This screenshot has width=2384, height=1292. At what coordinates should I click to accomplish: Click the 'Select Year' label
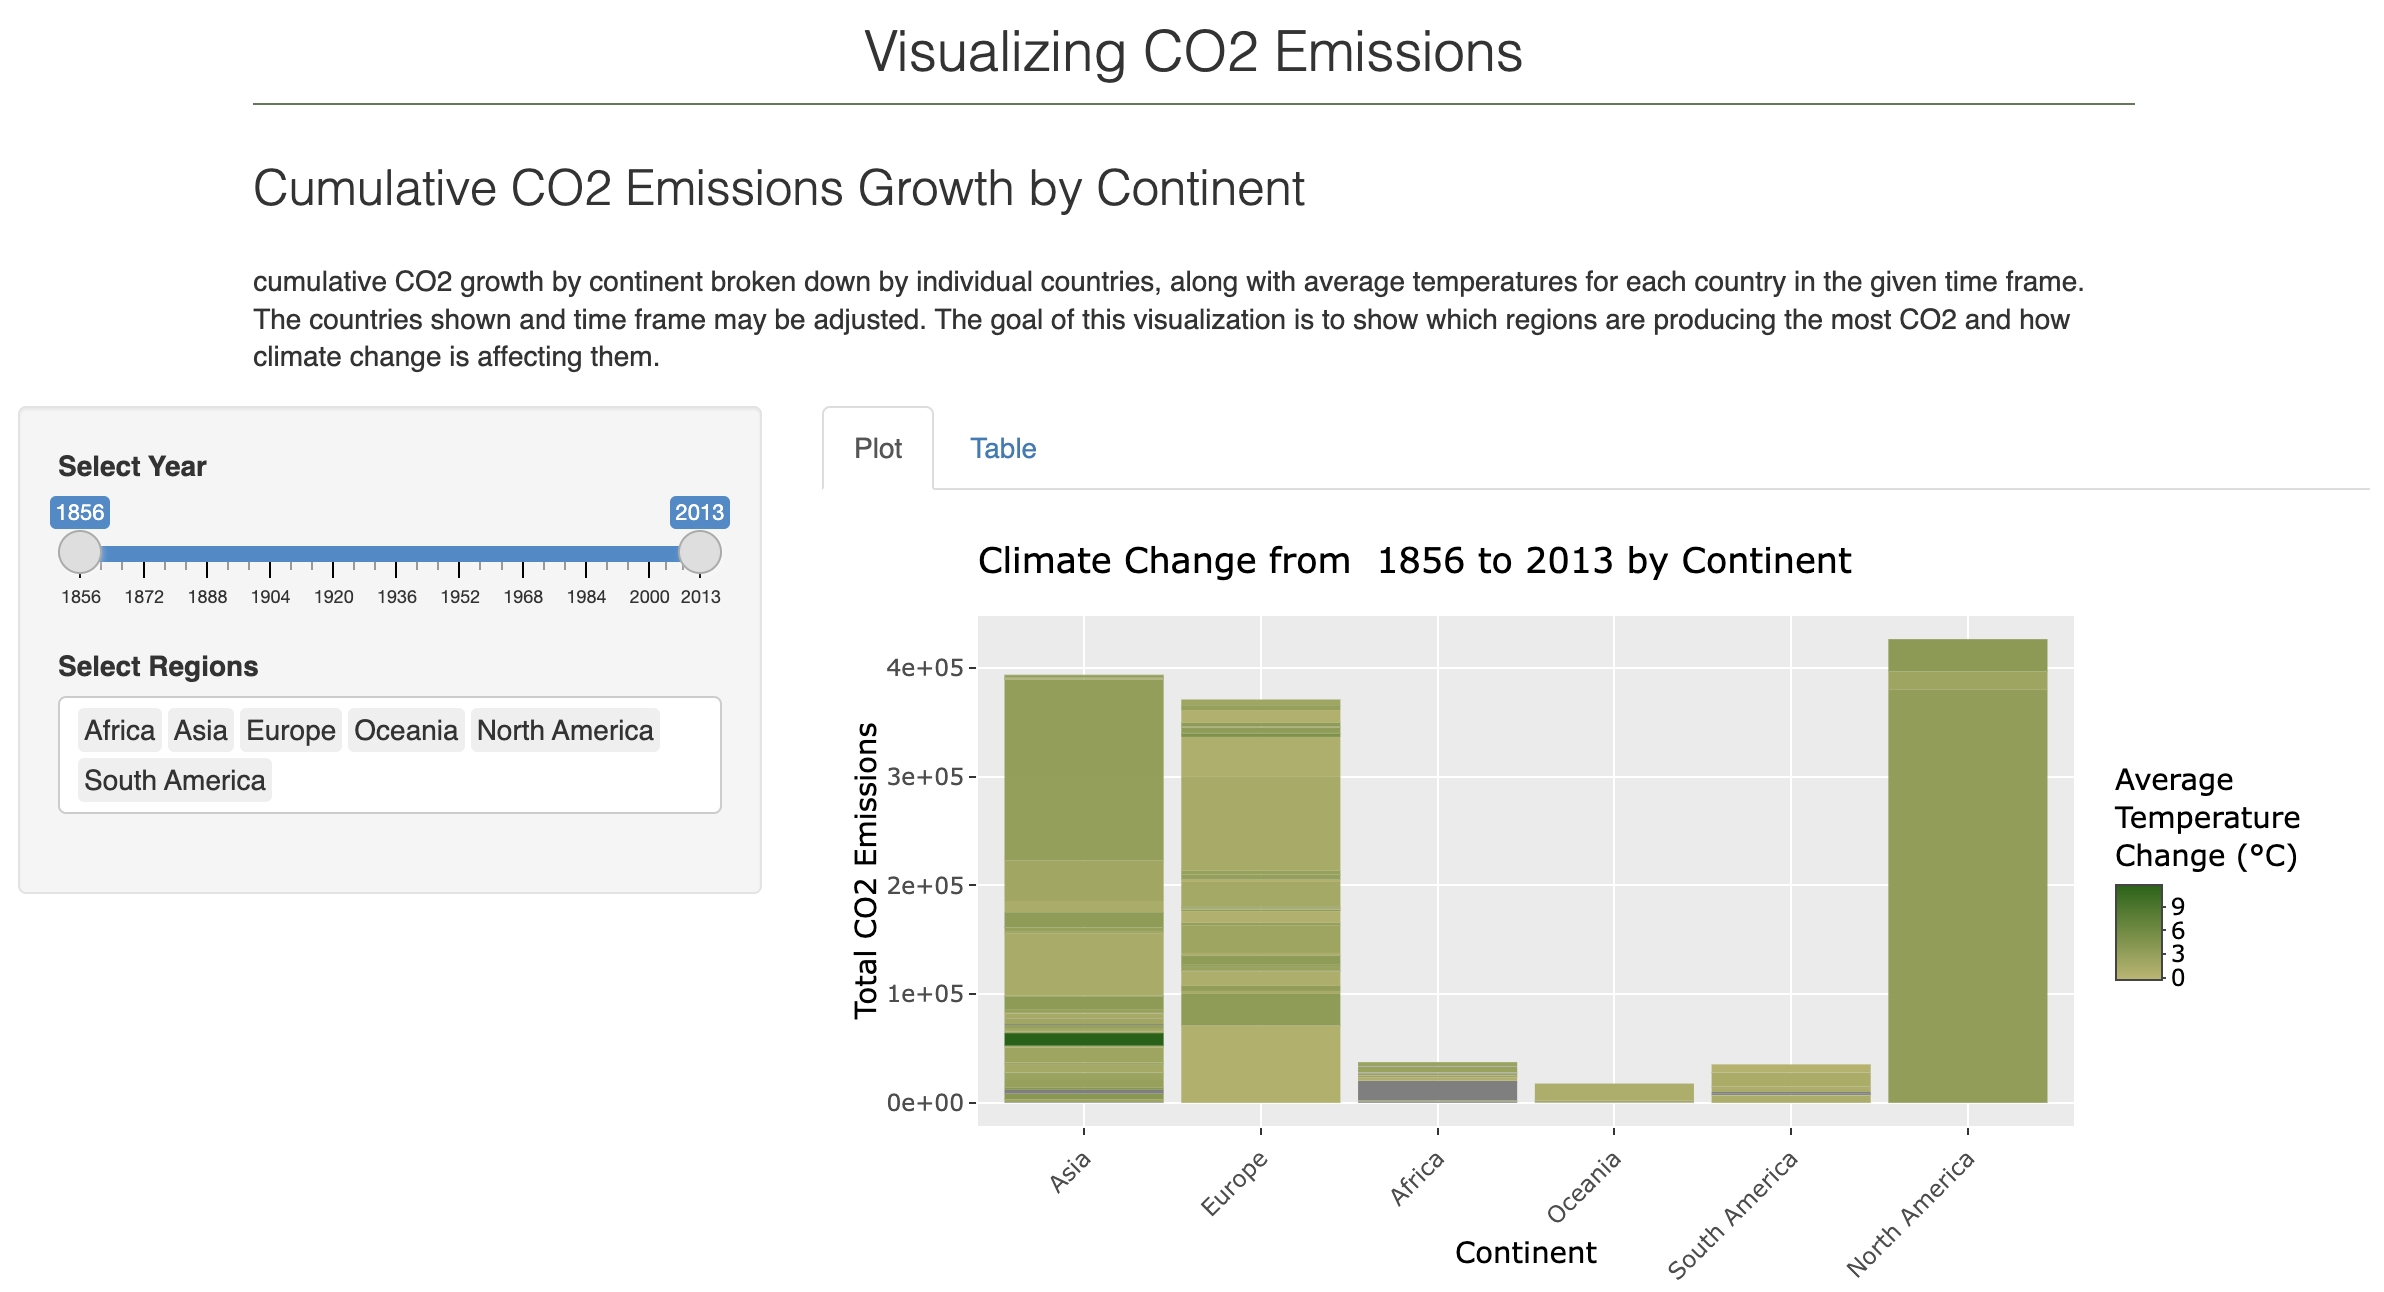pyautogui.click(x=132, y=466)
